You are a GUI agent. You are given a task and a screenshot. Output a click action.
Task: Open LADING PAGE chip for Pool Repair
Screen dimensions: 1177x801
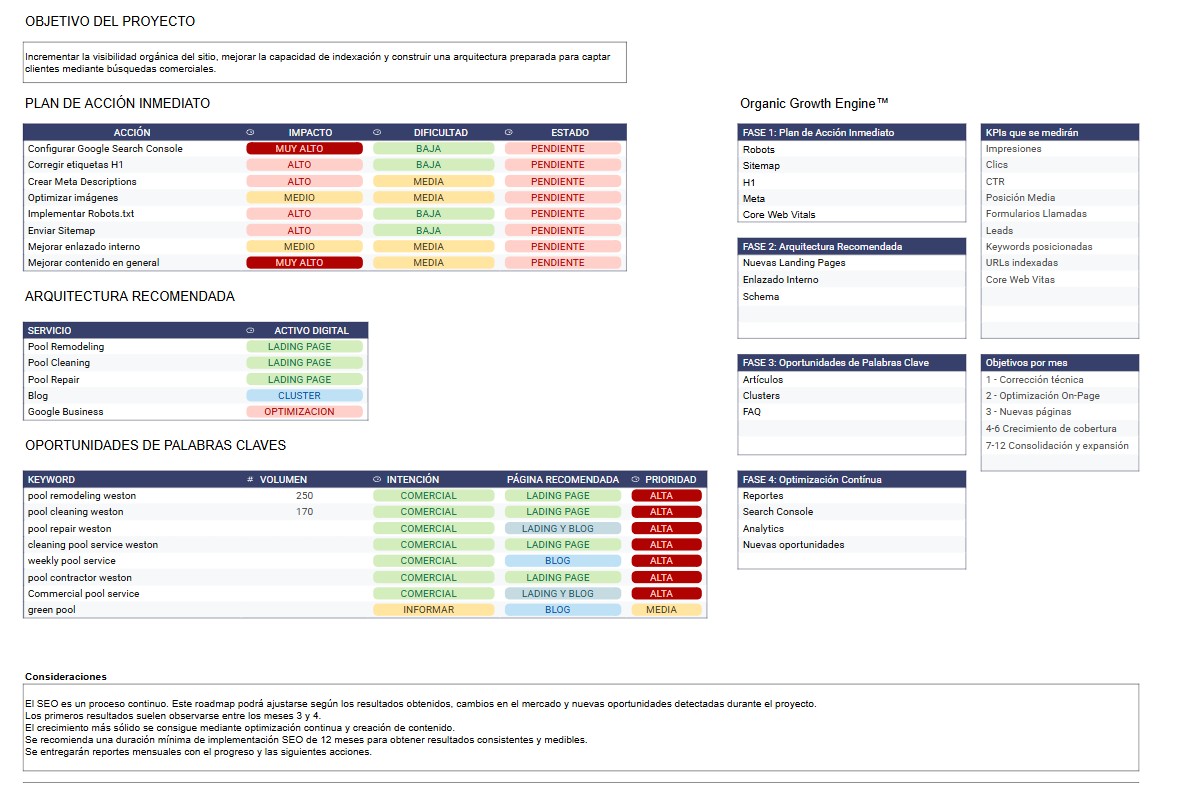coord(305,380)
